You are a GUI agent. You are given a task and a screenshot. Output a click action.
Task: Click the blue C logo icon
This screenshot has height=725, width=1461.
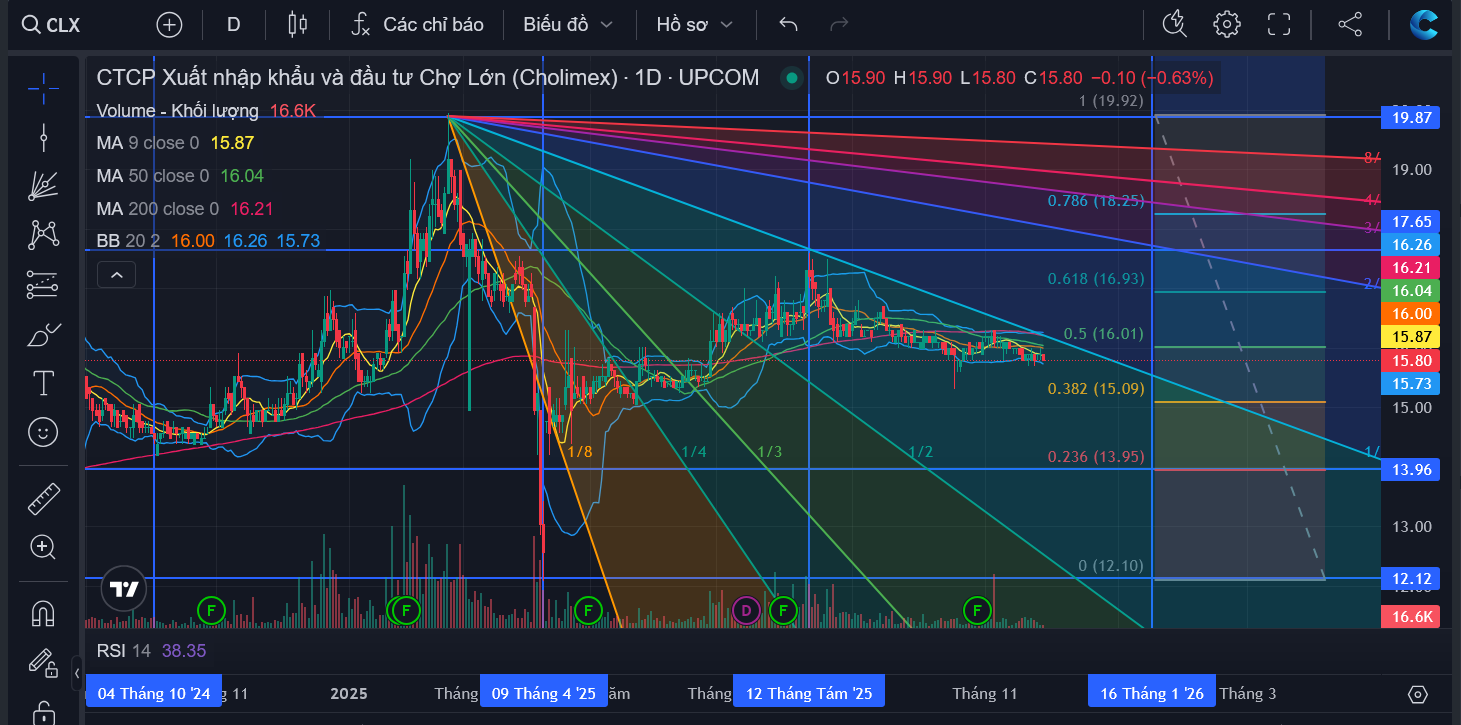click(1424, 24)
